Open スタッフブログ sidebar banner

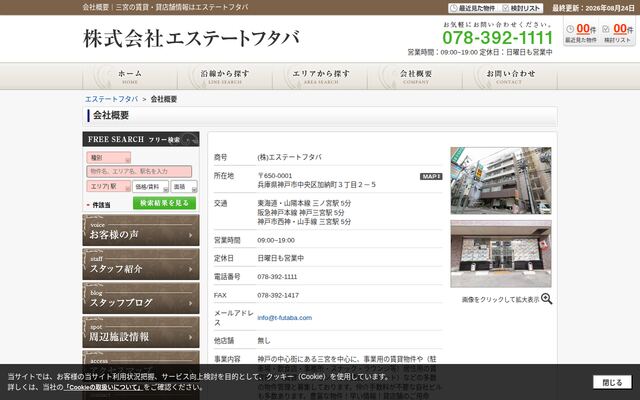[141, 298]
